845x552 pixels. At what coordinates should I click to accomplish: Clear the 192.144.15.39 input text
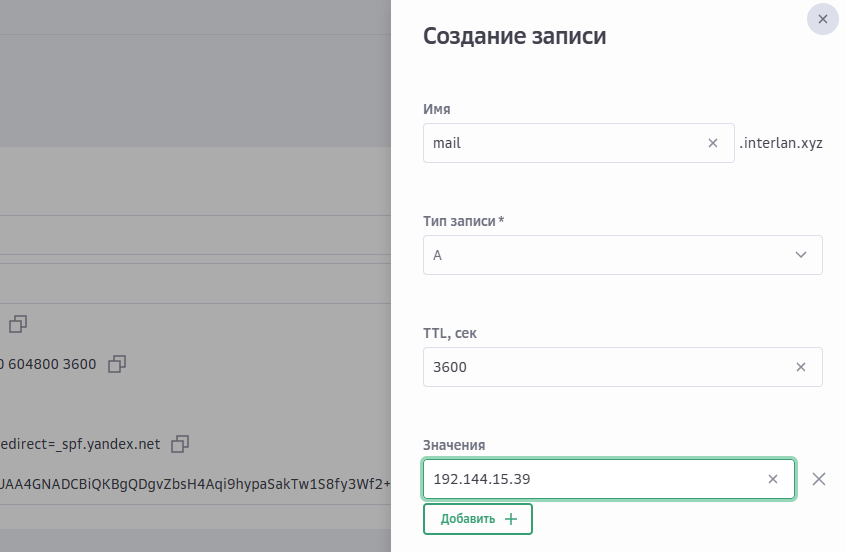[x=772, y=479]
